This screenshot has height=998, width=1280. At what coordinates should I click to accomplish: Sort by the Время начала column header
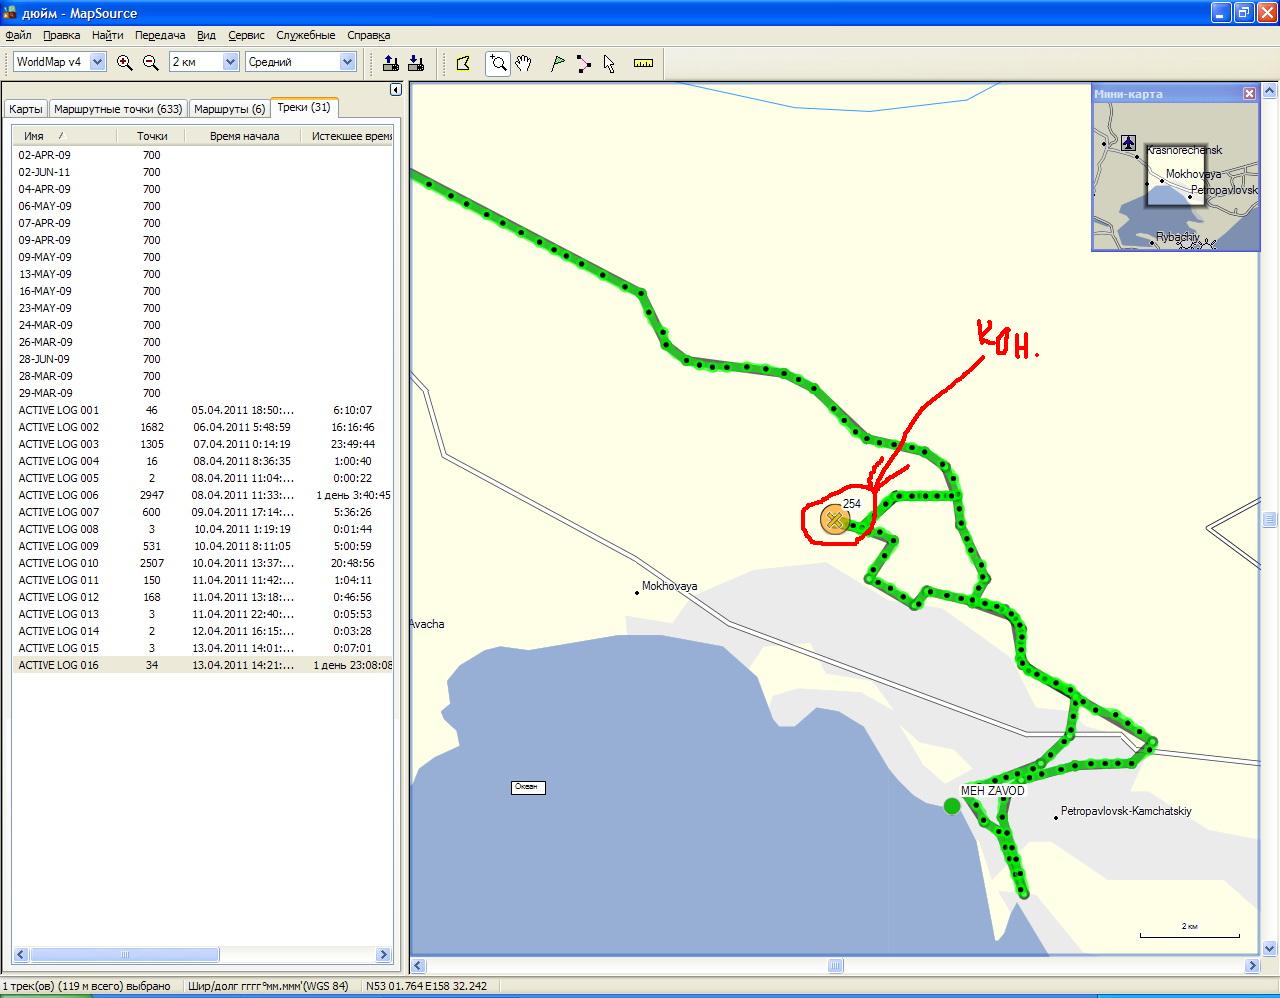click(244, 135)
